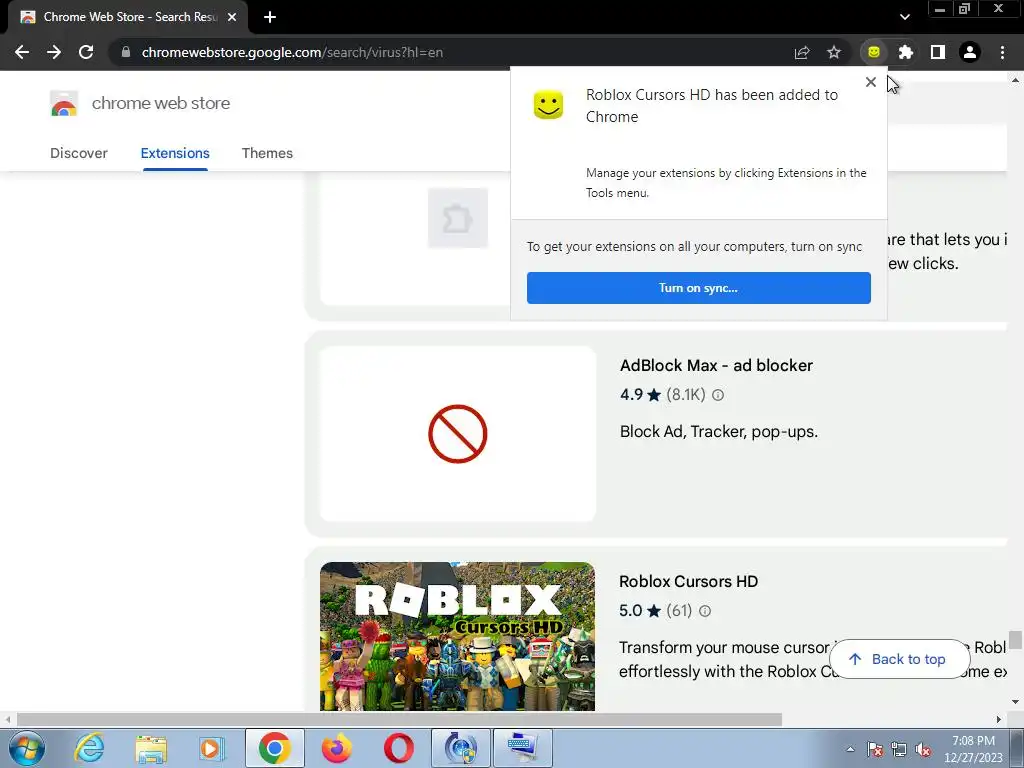The height and width of the screenshot is (768, 1024).
Task: Open the on-screen keyboard taskbar item
Action: pos(522,748)
